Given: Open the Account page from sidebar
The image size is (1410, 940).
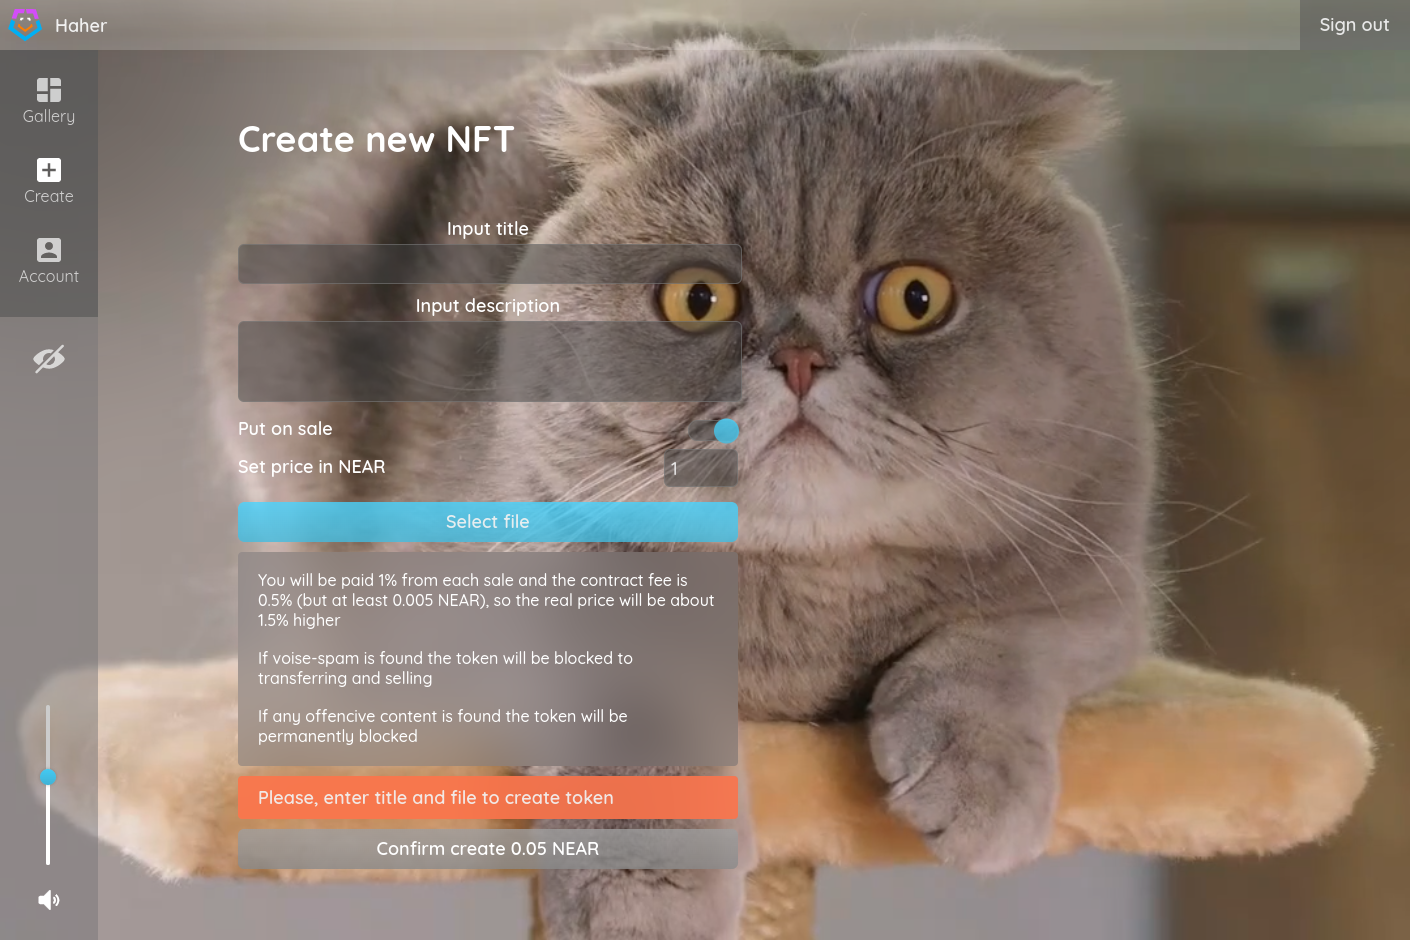Looking at the screenshot, I should click(x=49, y=261).
